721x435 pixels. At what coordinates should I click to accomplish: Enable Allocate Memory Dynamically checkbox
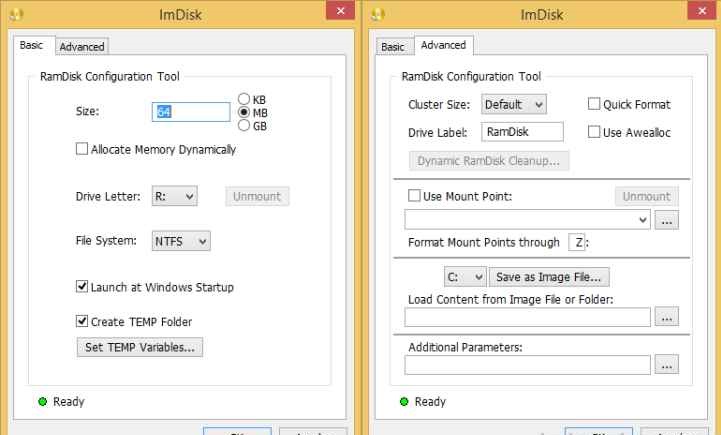pyautogui.click(x=83, y=150)
